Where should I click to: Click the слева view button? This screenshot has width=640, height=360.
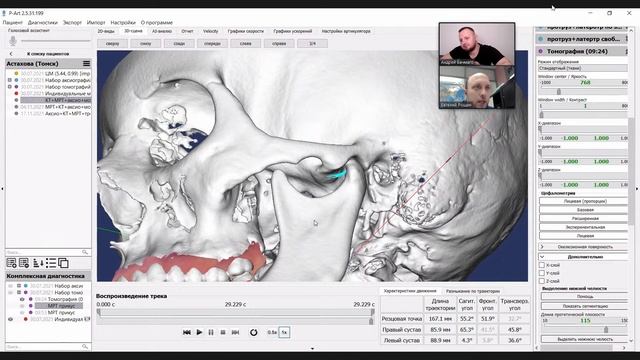point(246,43)
